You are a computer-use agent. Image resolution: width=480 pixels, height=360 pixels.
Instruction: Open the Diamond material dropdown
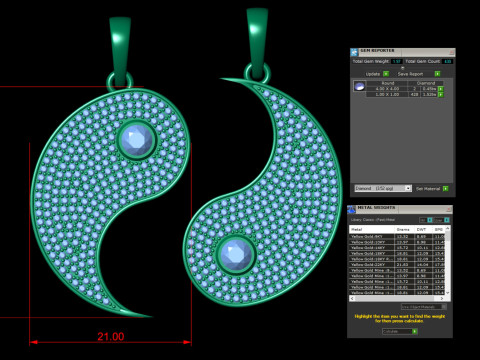click(383, 188)
